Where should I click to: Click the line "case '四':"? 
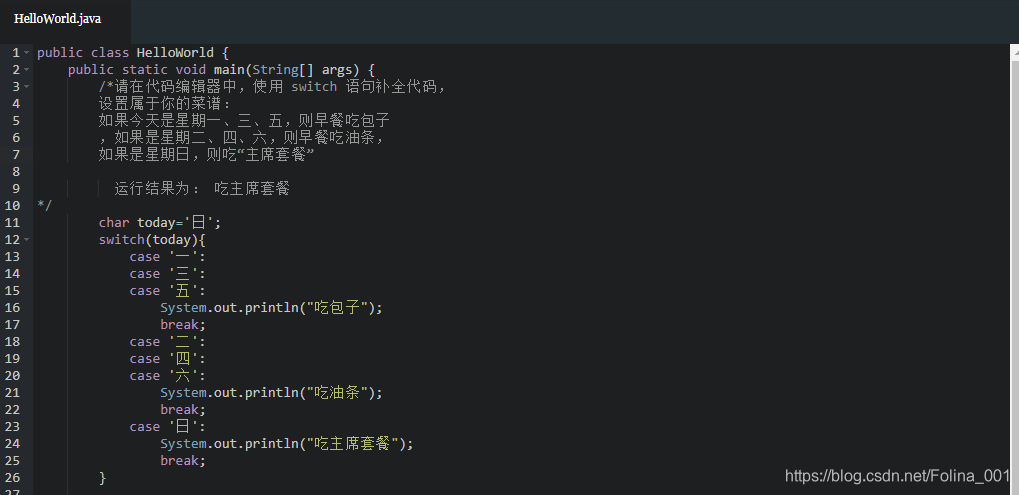coord(168,359)
